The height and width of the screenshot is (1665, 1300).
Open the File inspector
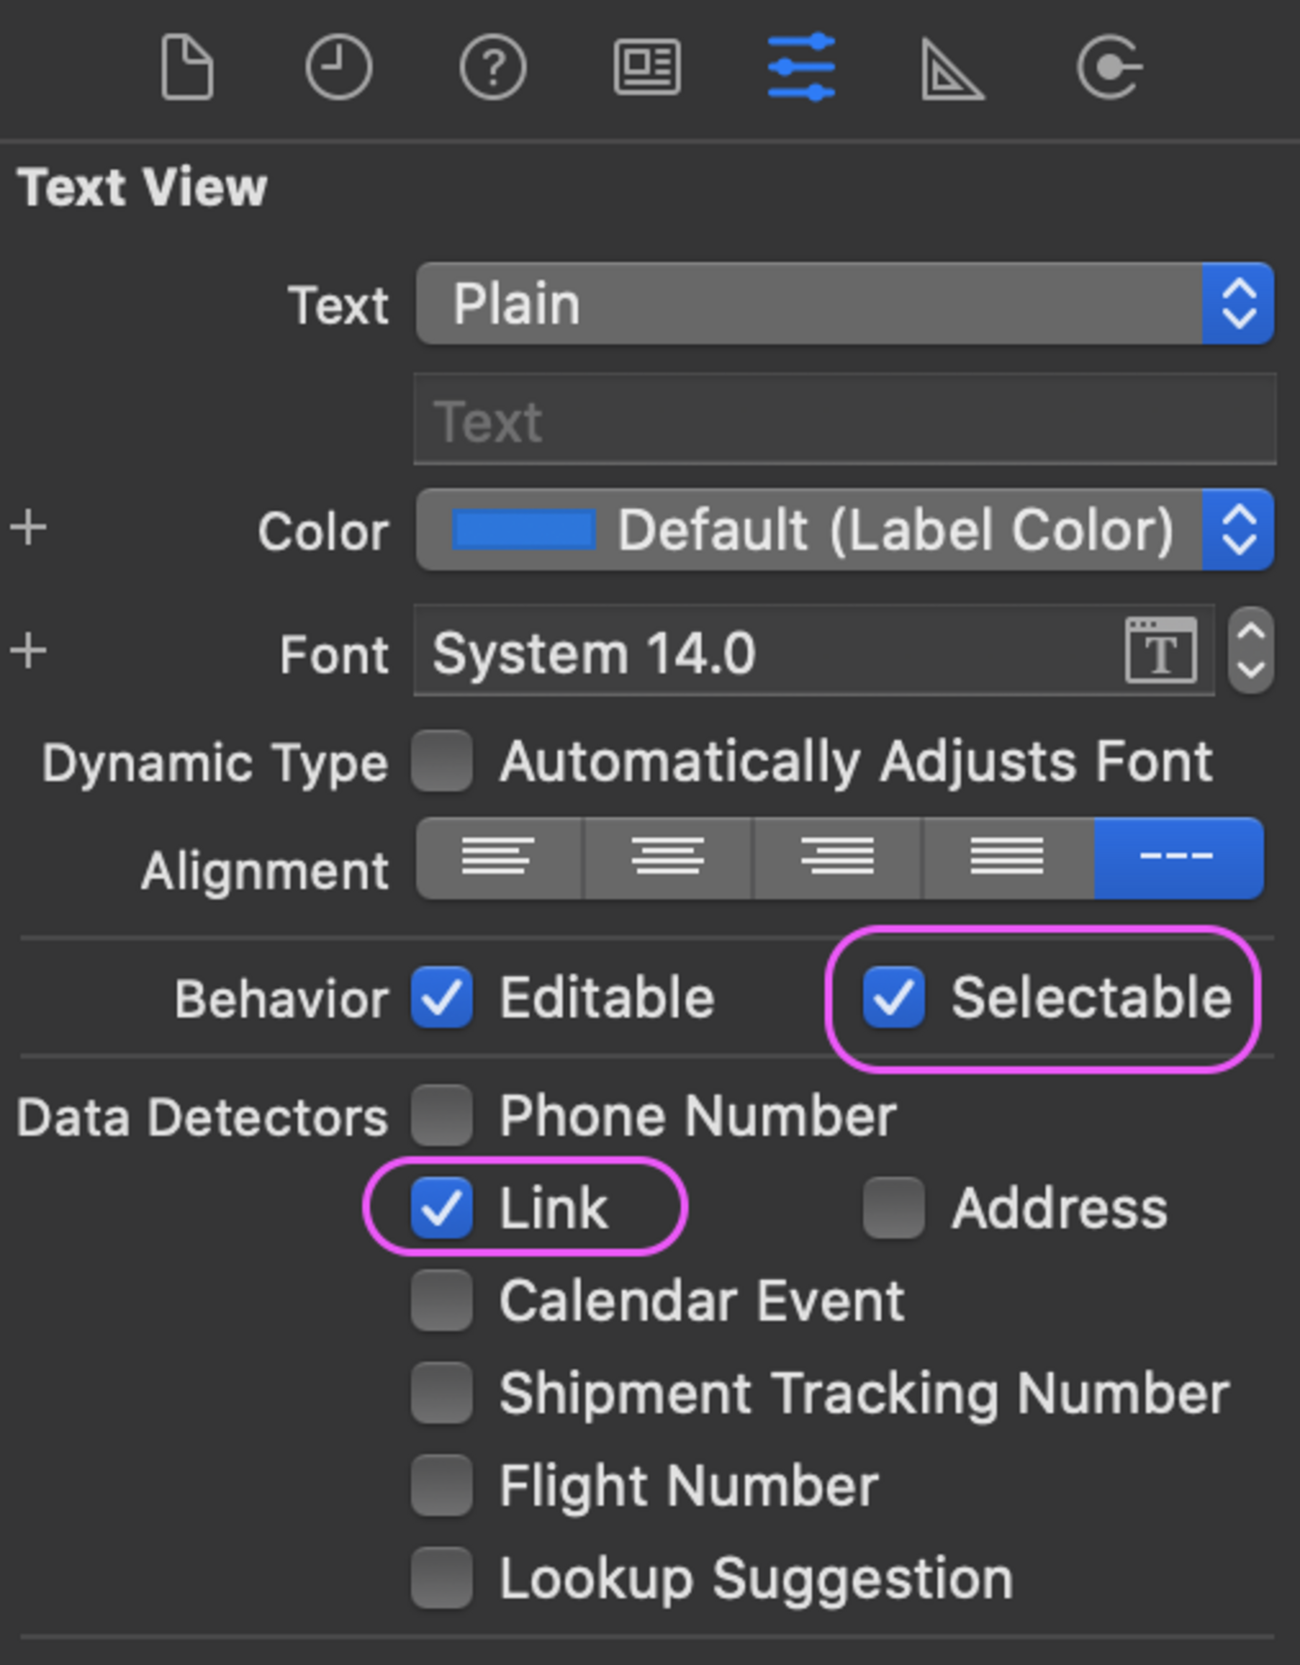pos(187,68)
